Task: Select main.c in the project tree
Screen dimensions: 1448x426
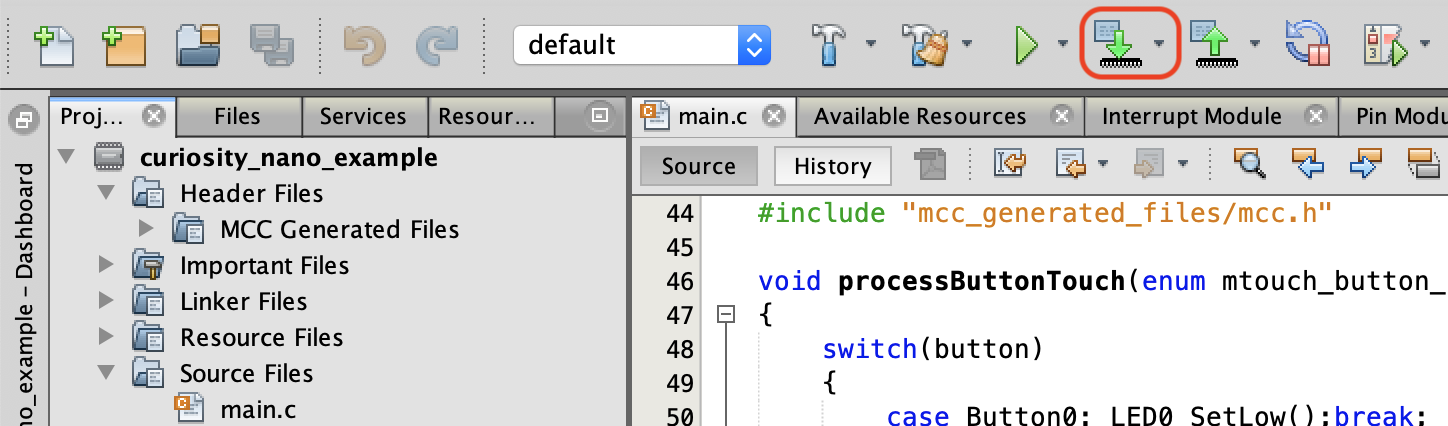Action: click(258, 408)
